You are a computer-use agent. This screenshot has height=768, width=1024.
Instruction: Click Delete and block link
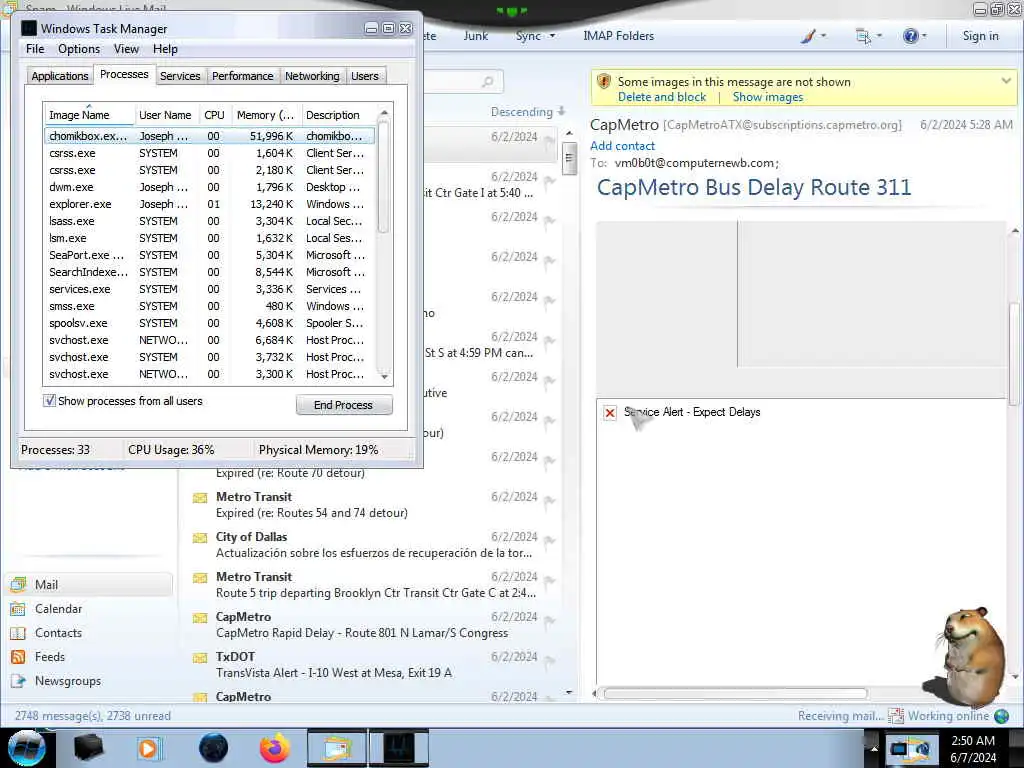click(662, 97)
